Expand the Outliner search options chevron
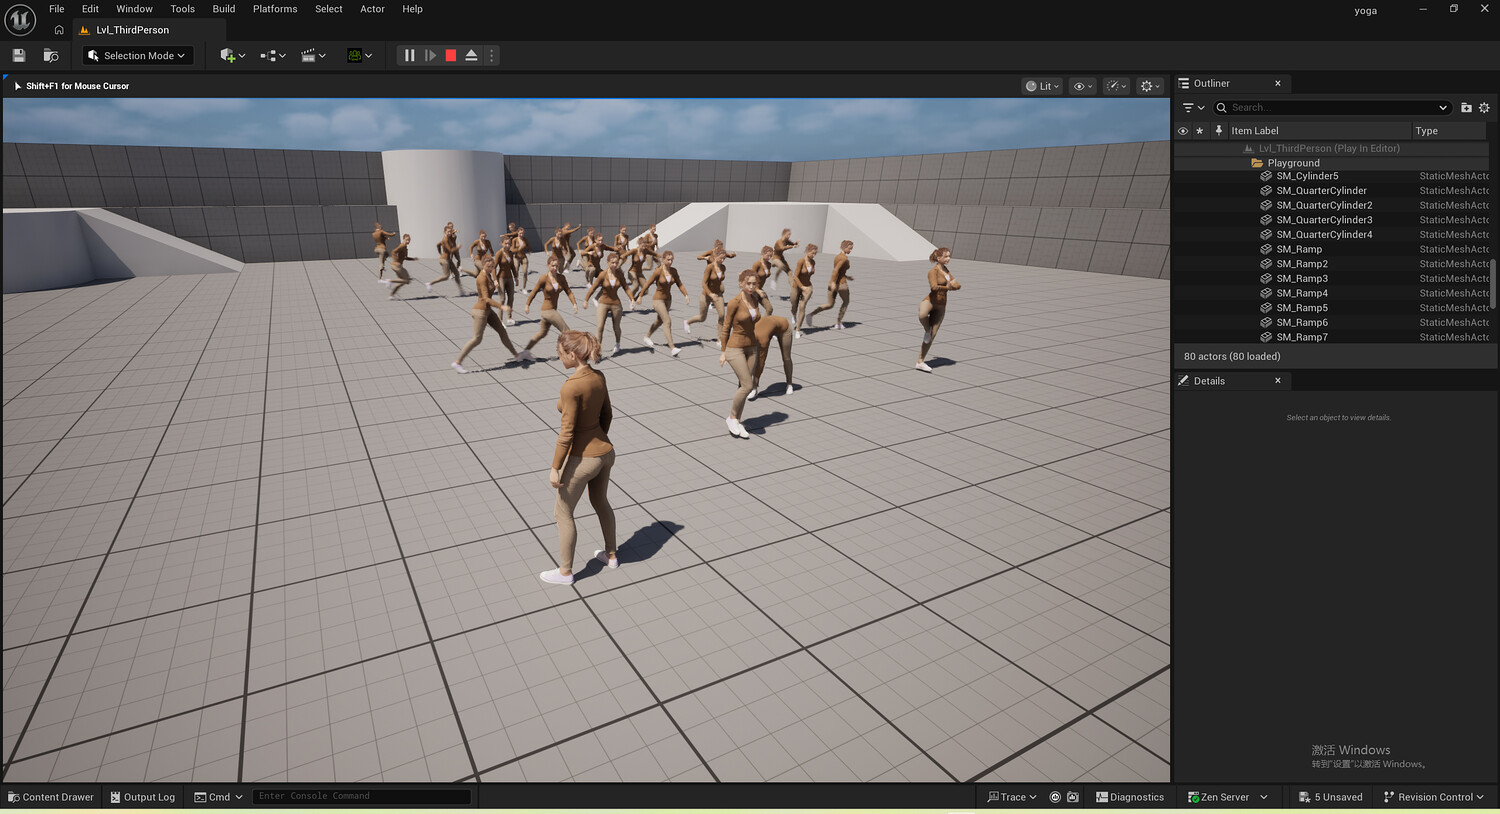1500x814 pixels. tap(1443, 108)
